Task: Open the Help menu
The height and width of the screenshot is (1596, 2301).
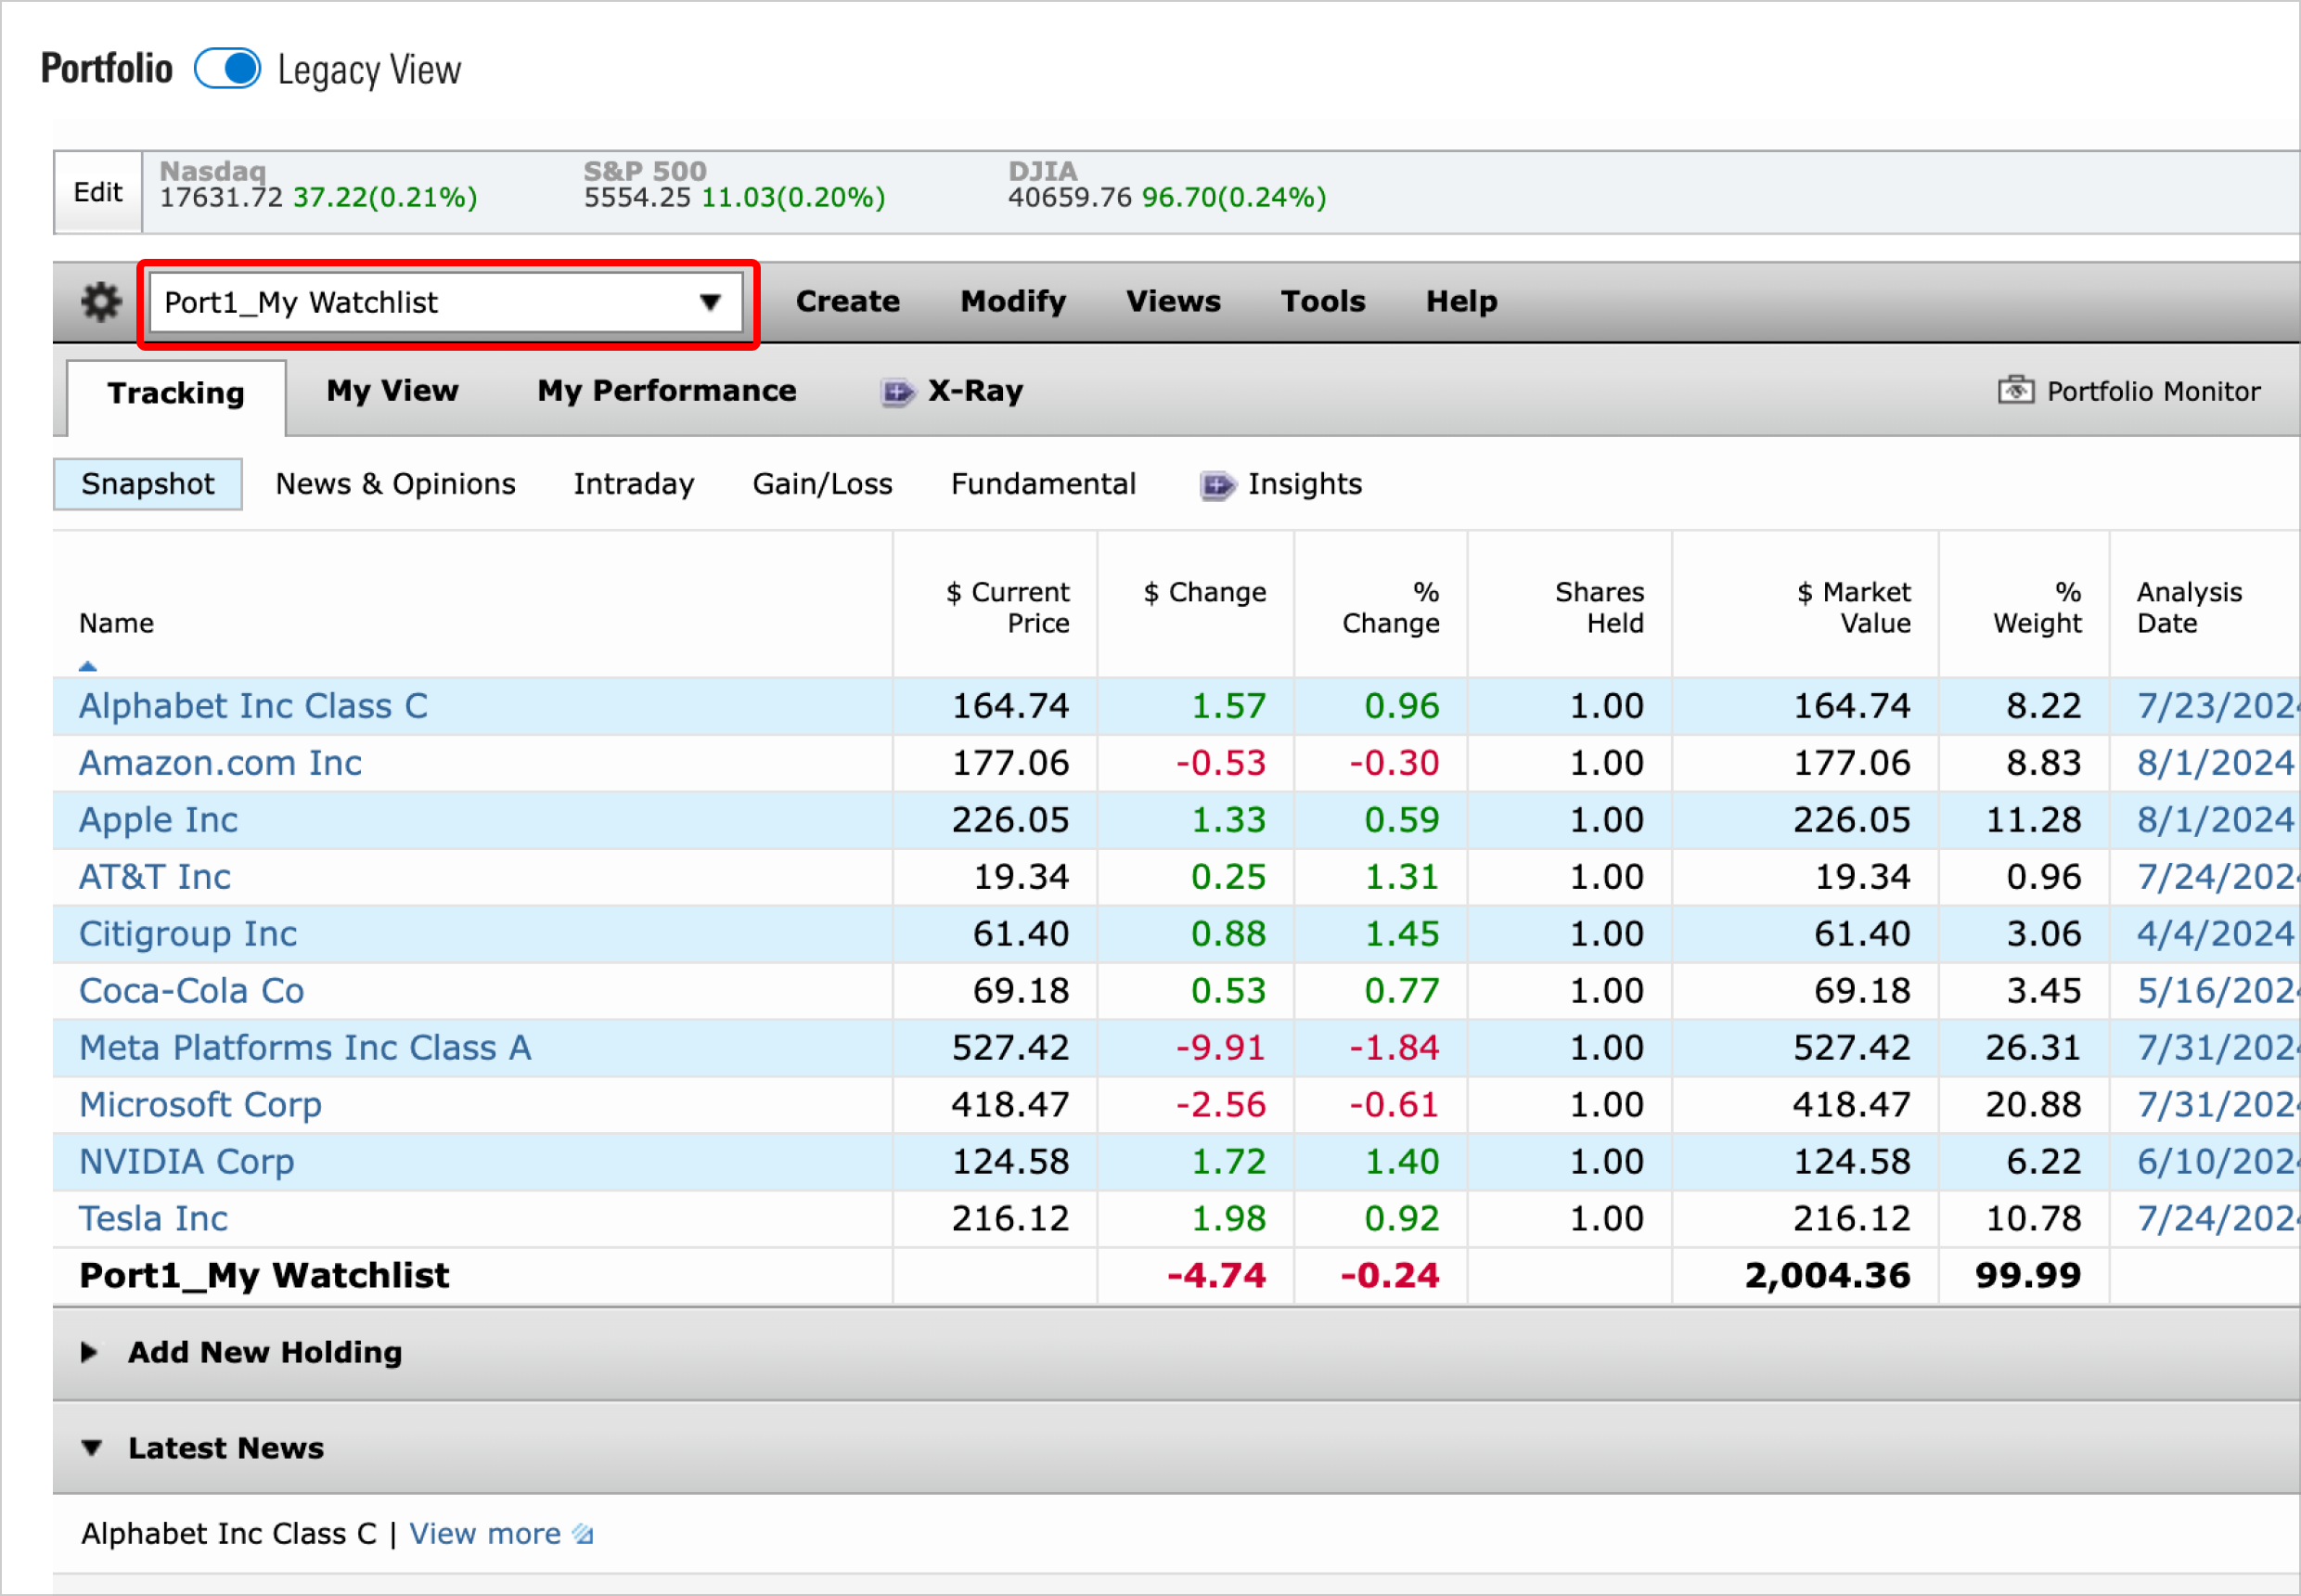Action: coord(1461,302)
